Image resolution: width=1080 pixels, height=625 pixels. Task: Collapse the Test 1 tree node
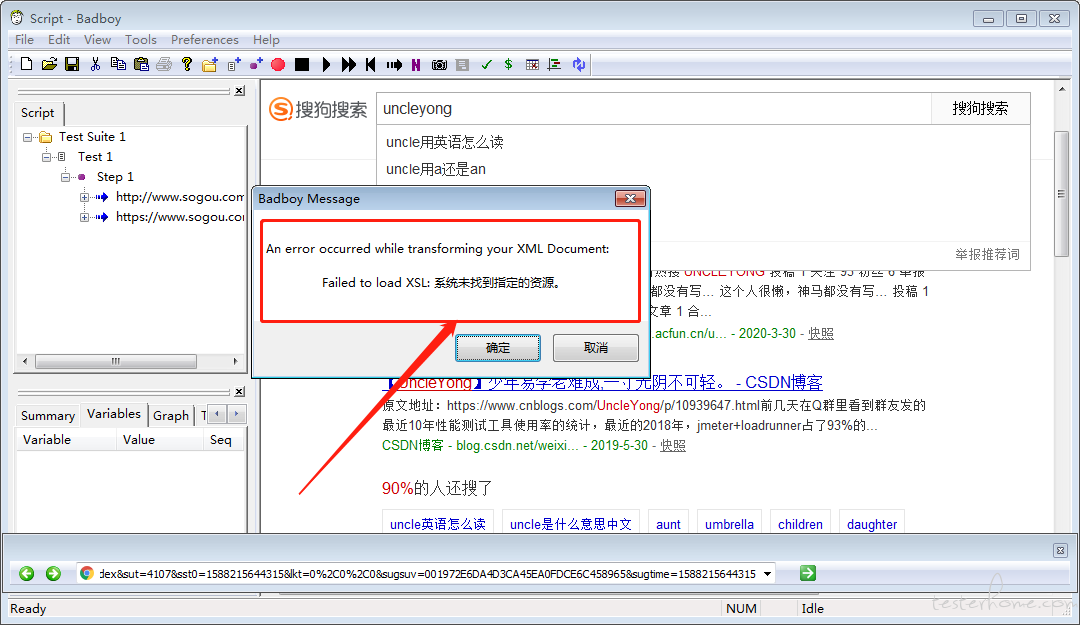click(x=46, y=157)
